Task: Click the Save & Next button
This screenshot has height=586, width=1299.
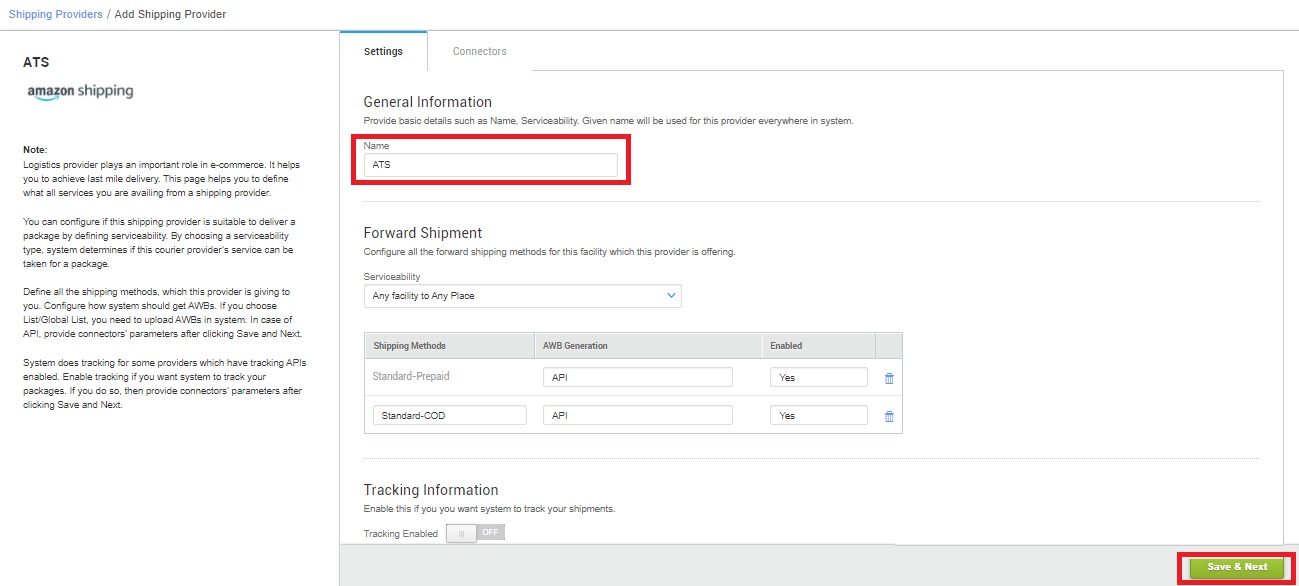Action: 1237,567
